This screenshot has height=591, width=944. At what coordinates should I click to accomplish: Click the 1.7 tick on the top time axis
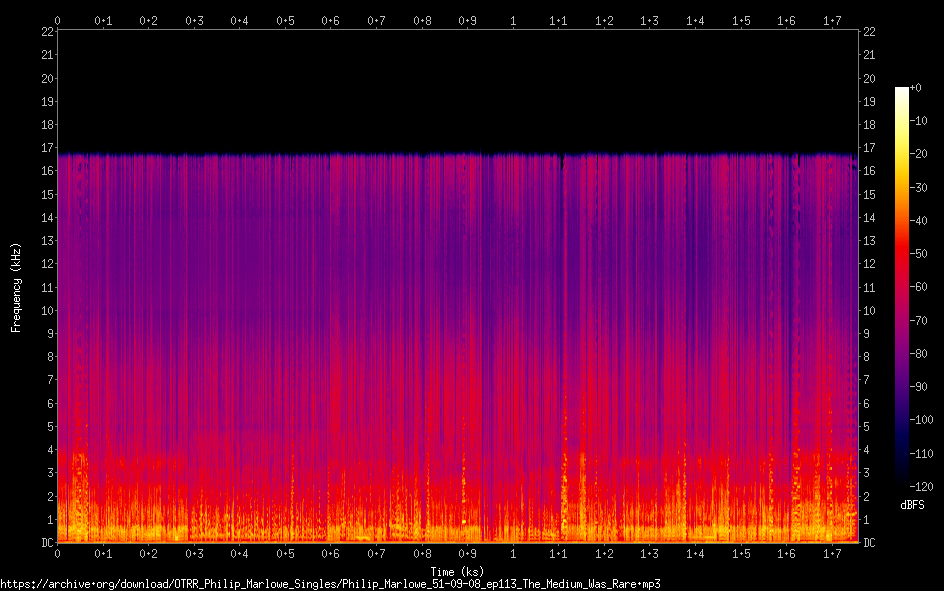tap(832, 20)
